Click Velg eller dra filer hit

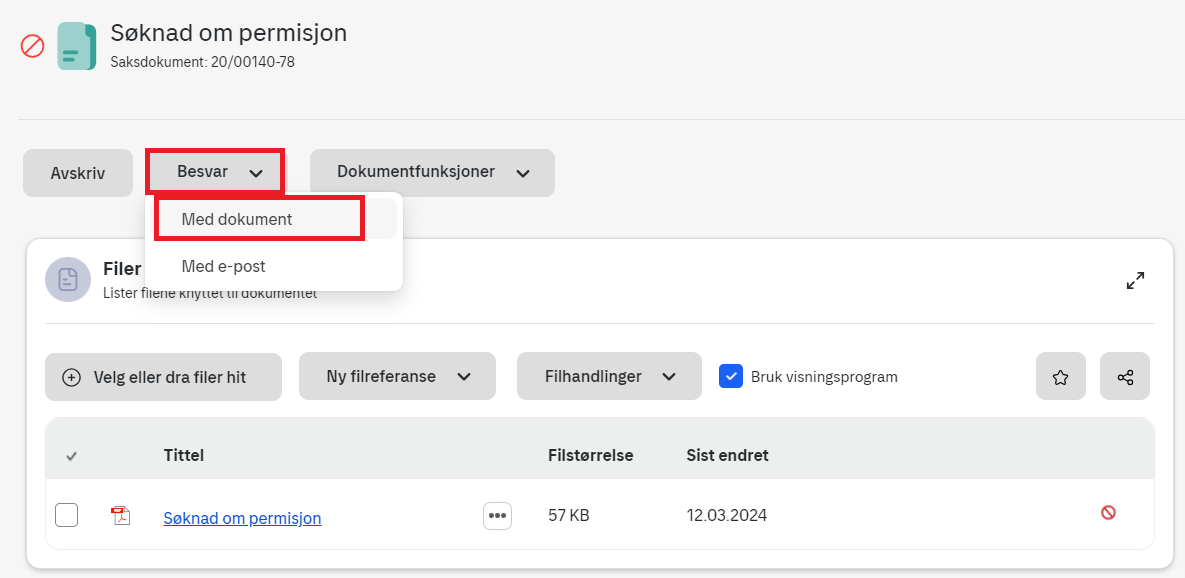(163, 376)
